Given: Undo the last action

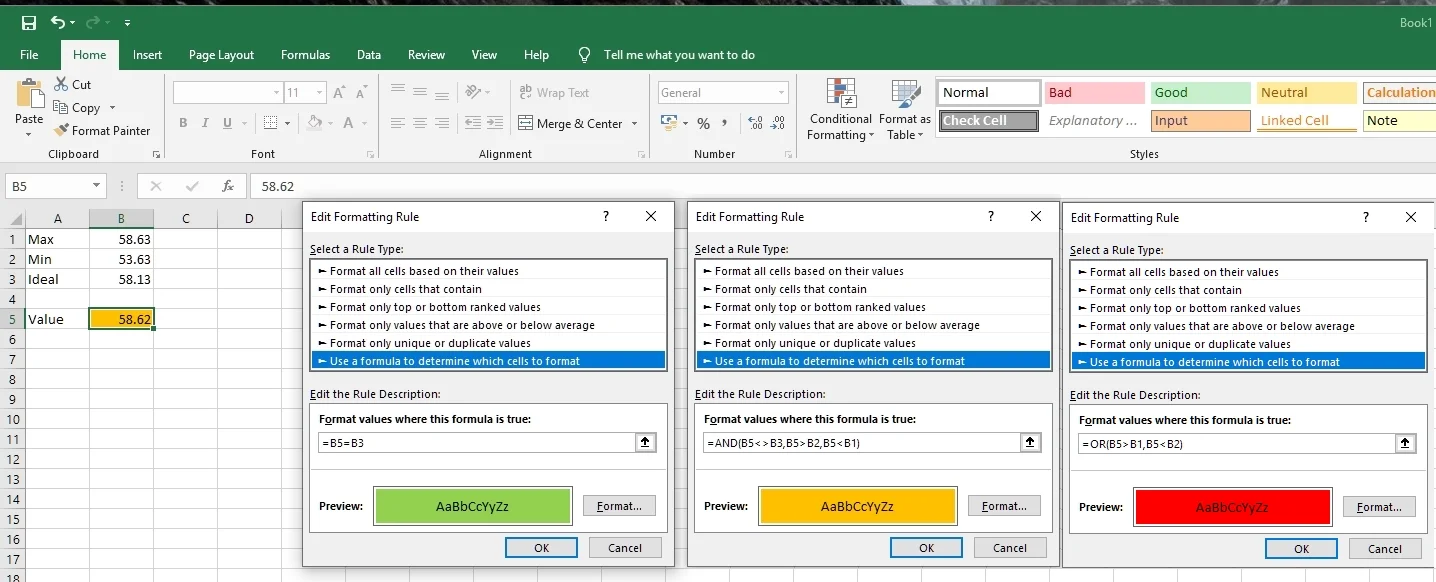Looking at the screenshot, I should [58, 22].
